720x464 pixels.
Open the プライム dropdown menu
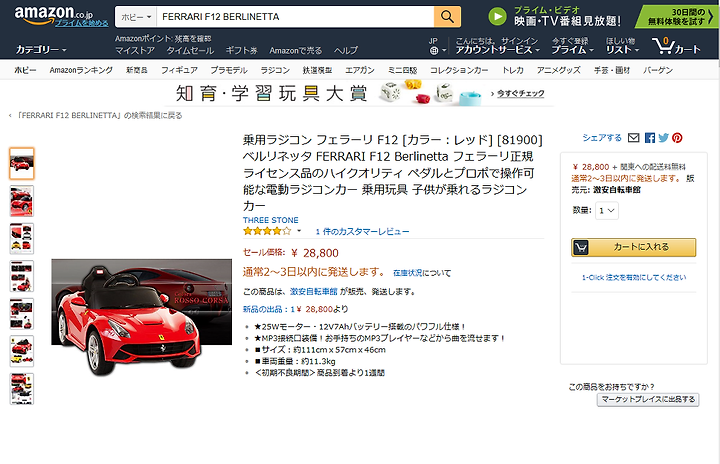[572, 45]
